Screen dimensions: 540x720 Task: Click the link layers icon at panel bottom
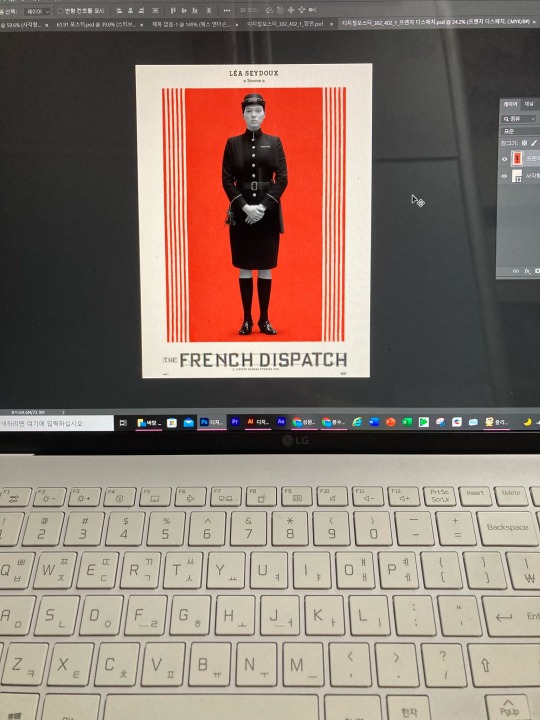point(516,271)
